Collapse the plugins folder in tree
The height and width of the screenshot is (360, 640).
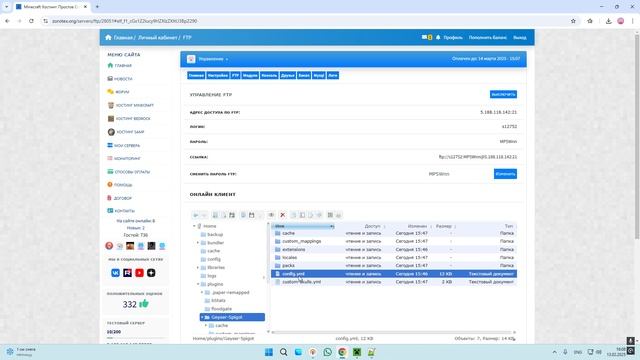pyautogui.click(x=198, y=284)
